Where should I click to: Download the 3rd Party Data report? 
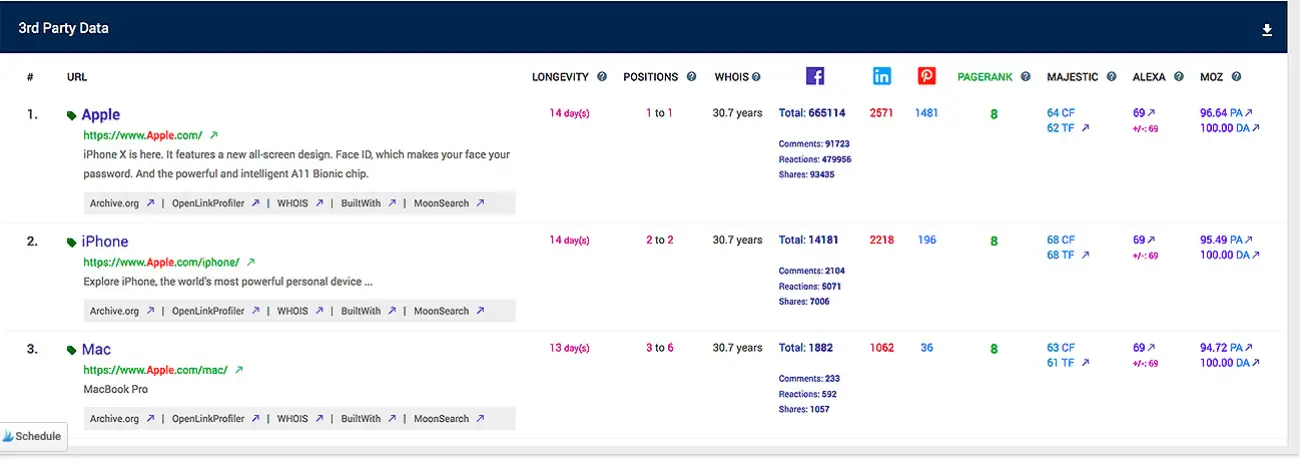[x=1267, y=30]
